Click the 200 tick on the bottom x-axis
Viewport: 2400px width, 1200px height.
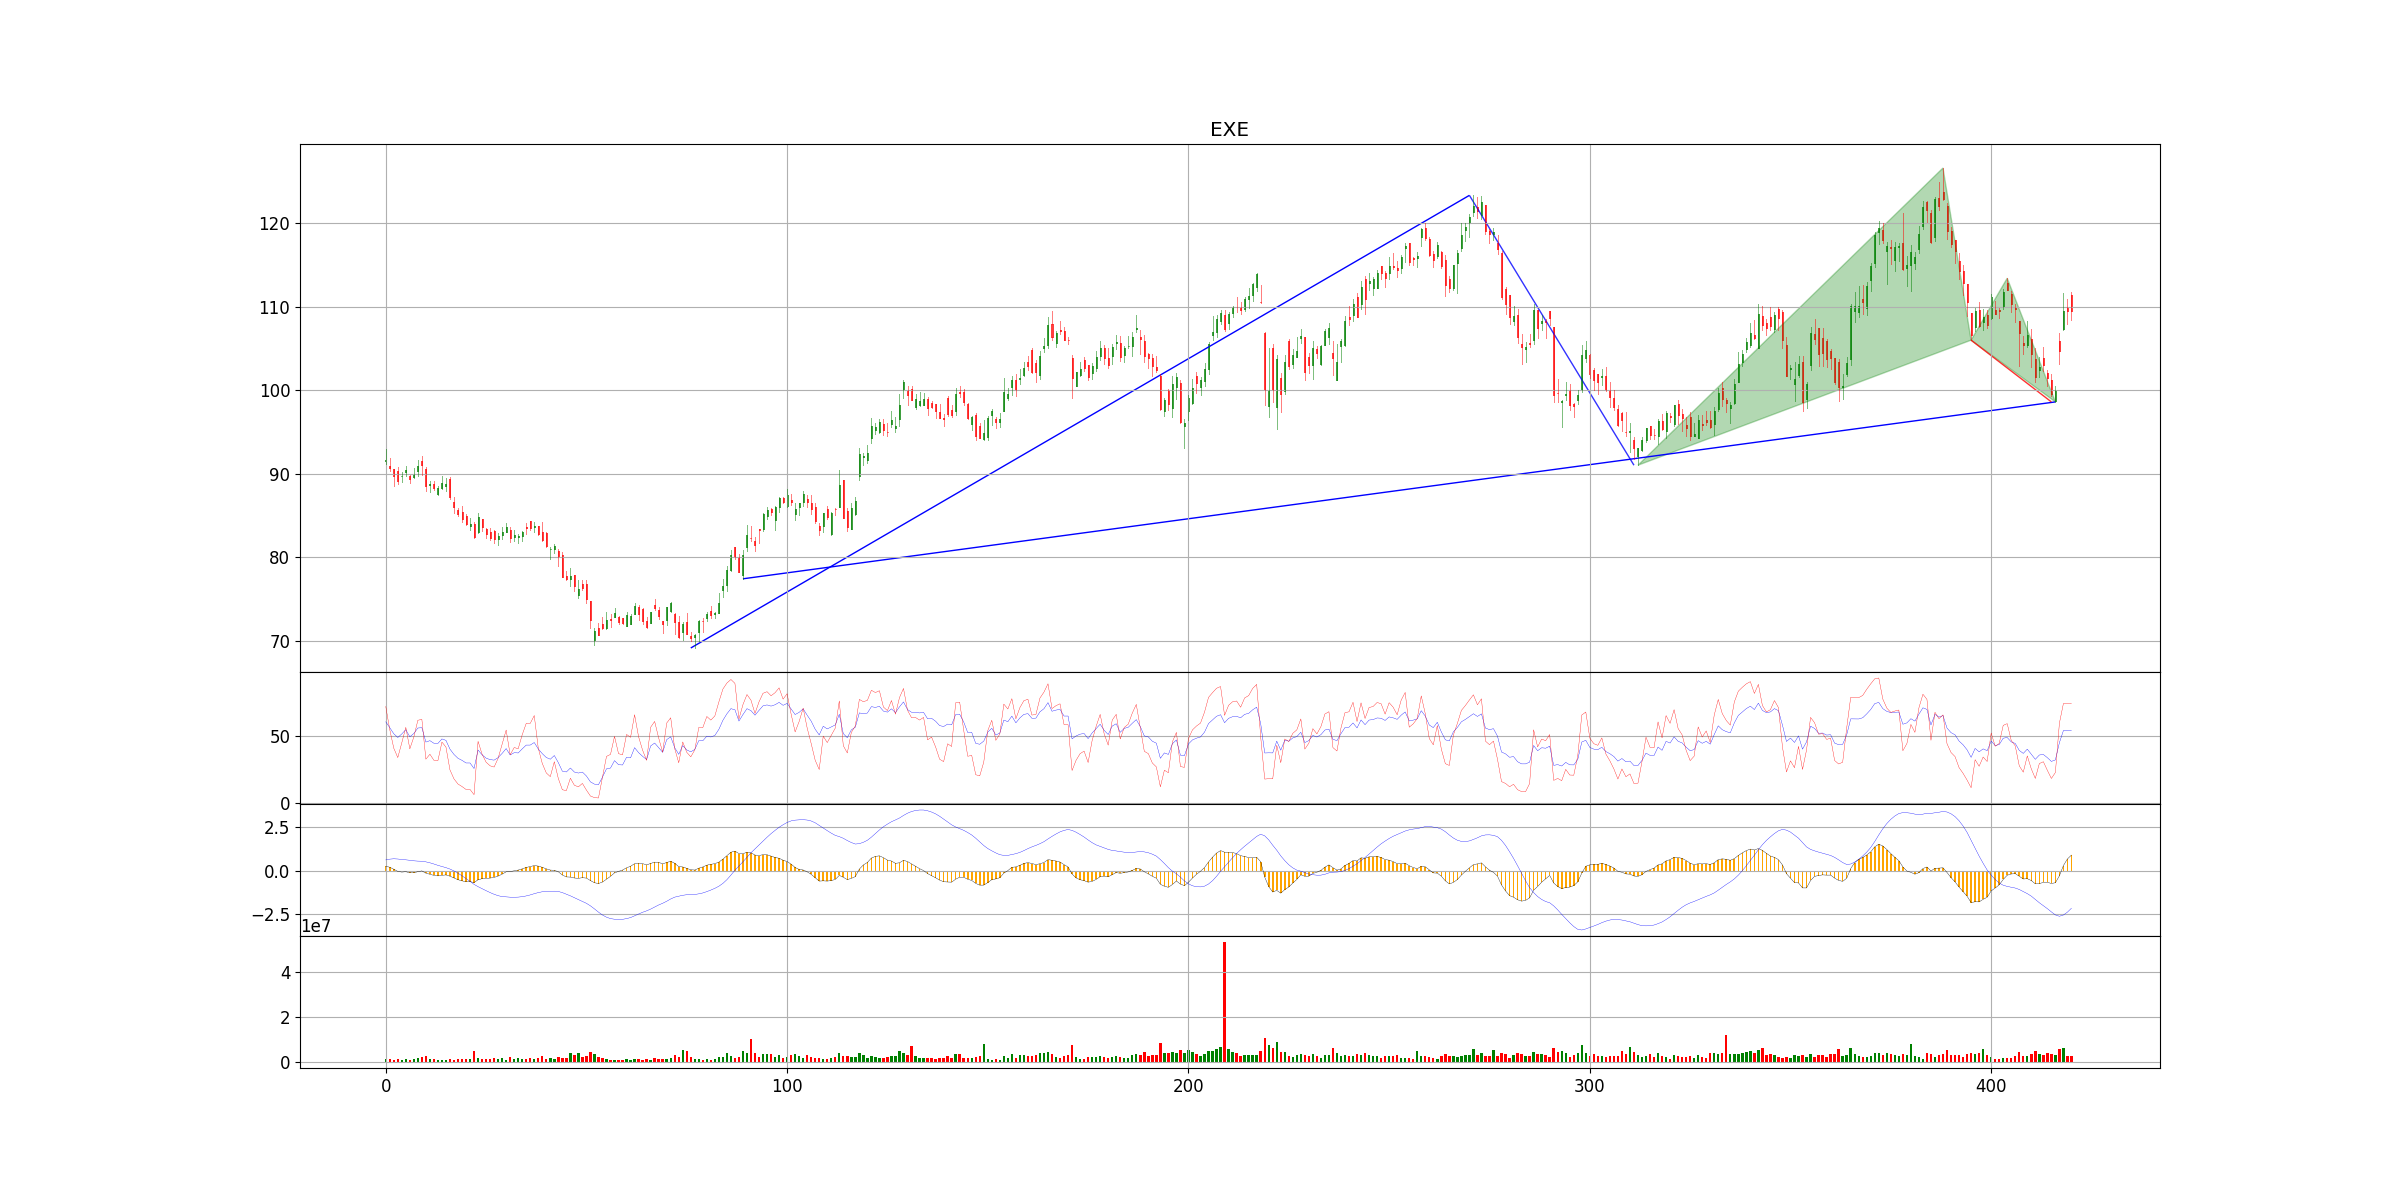point(1188,1086)
